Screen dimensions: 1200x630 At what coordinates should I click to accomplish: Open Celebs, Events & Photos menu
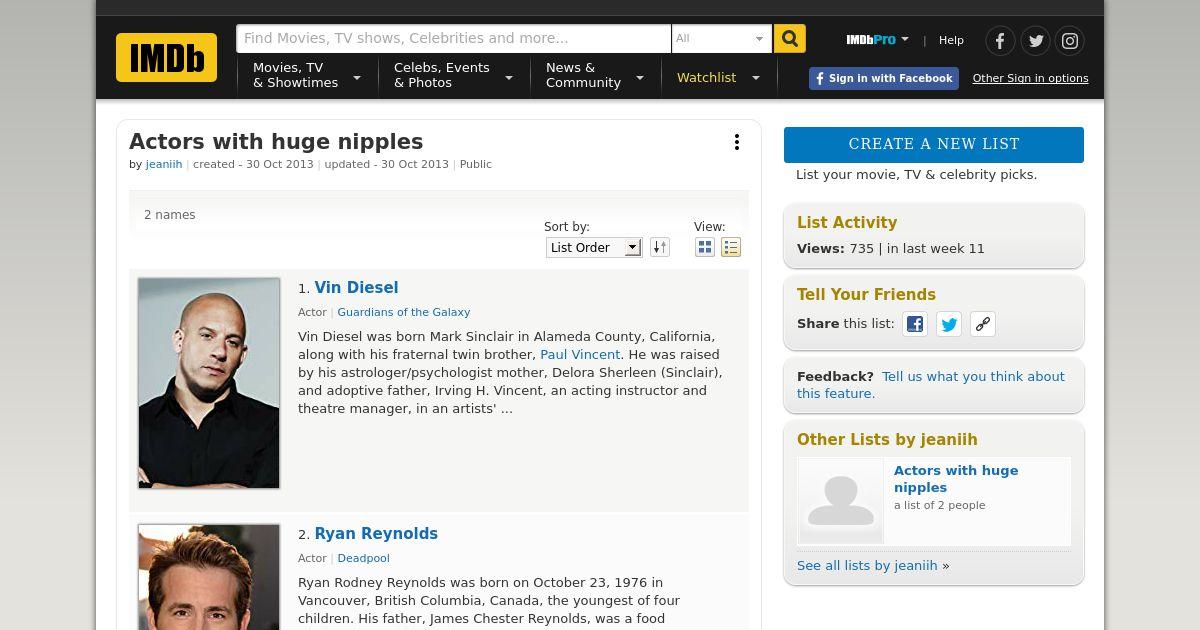pyautogui.click(x=453, y=76)
